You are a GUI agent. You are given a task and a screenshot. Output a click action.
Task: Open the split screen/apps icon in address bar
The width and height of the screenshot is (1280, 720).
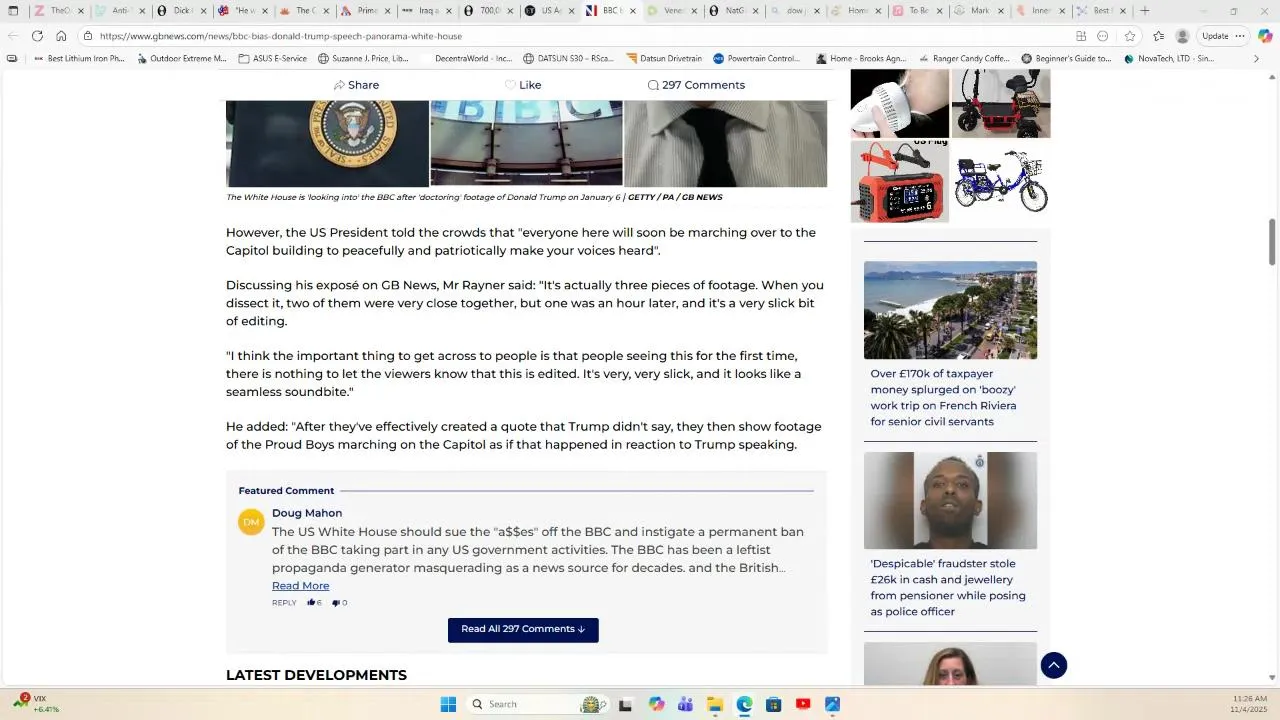click(1081, 36)
